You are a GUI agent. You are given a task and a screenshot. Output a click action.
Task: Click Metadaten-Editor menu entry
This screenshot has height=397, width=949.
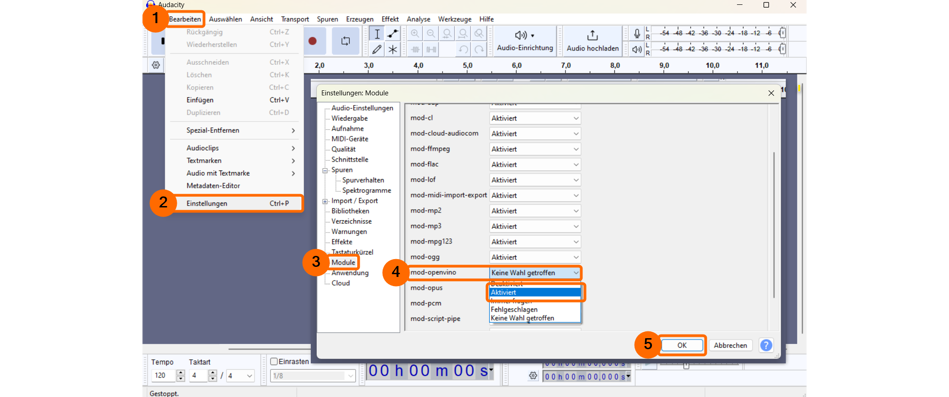(x=234, y=186)
